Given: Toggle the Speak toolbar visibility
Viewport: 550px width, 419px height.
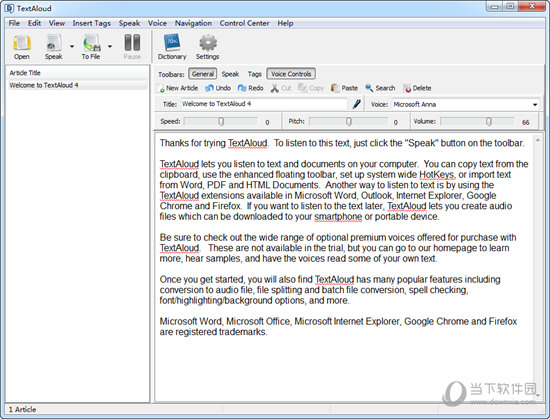Looking at the screenshot, I should pyautogui.click(x=230, y=74).
